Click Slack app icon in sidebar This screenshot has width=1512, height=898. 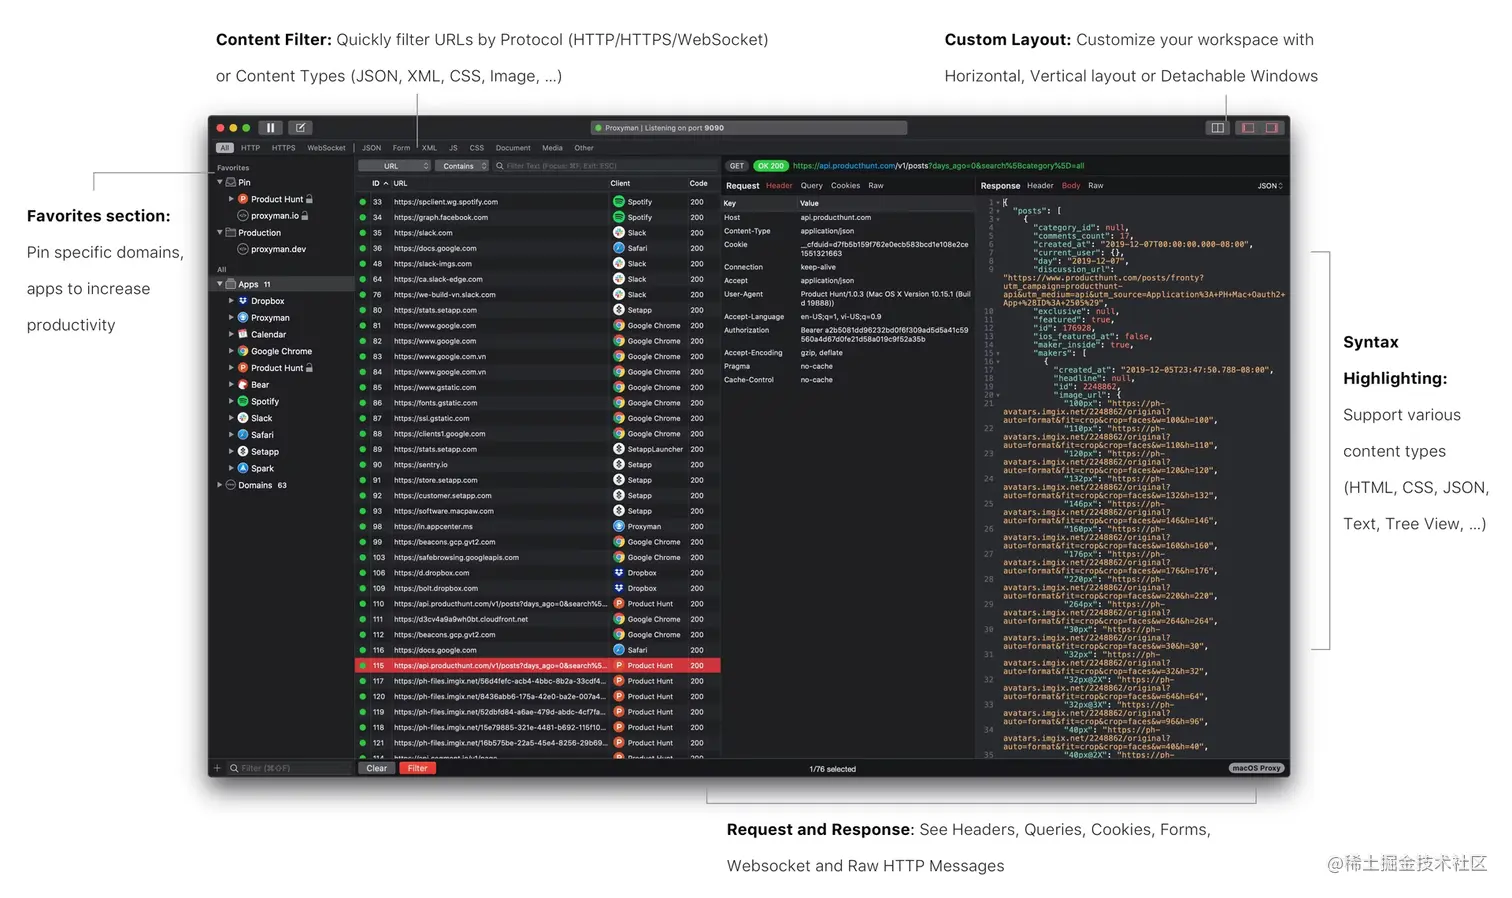[243, 418]
